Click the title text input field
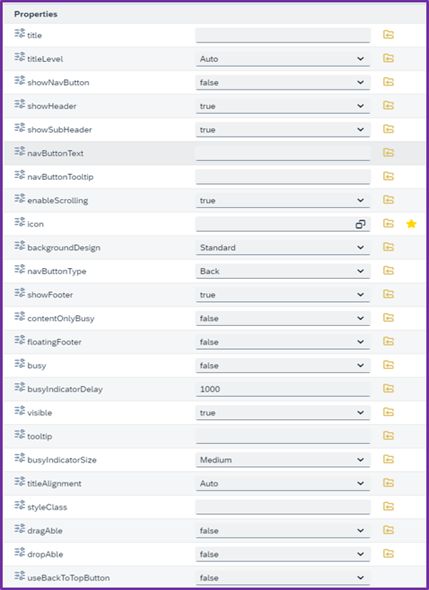Screen dimensions: 429x590 click(x=283, y=35)
